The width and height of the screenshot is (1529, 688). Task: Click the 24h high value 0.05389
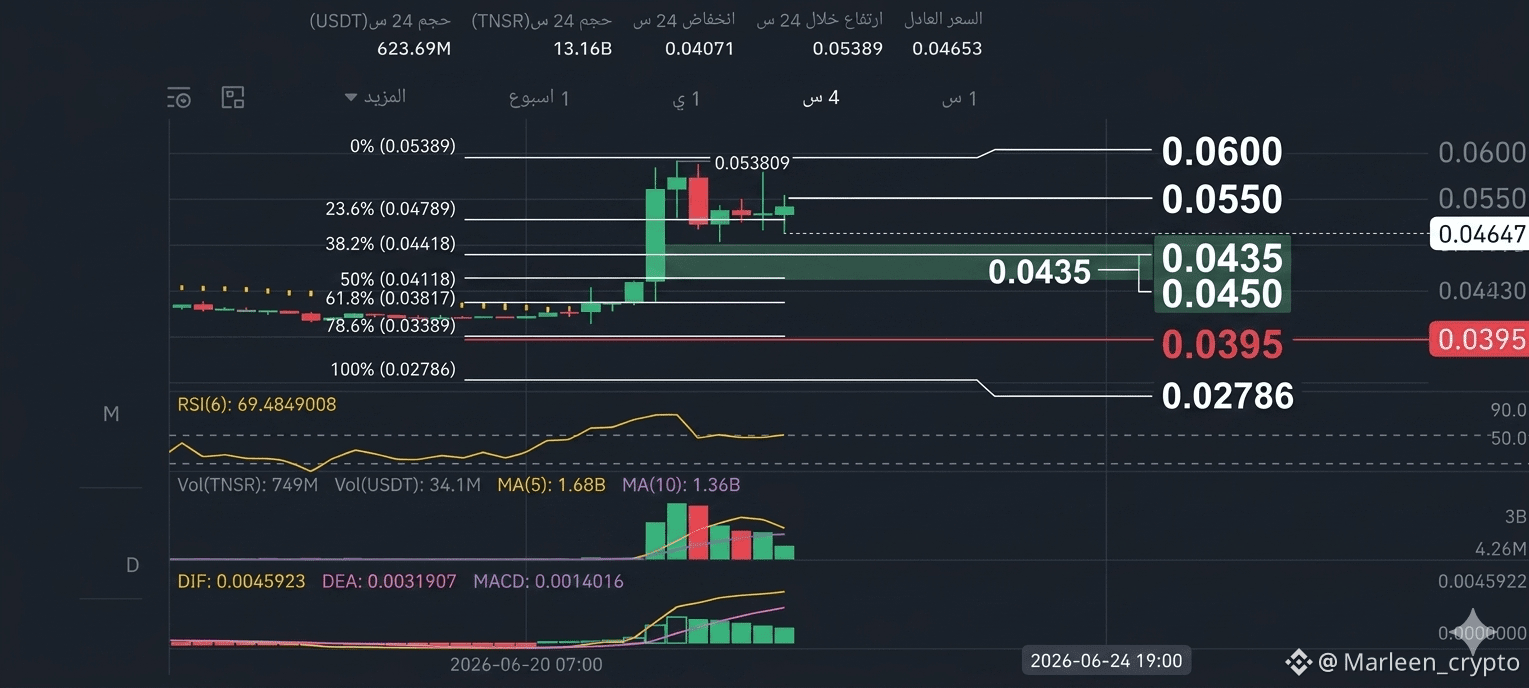point(848,48)
